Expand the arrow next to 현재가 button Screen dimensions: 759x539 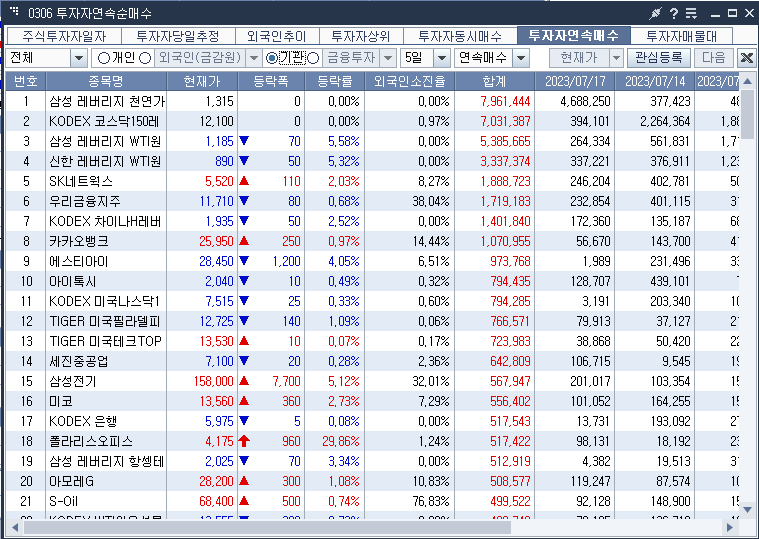click(x=616, y=59)
